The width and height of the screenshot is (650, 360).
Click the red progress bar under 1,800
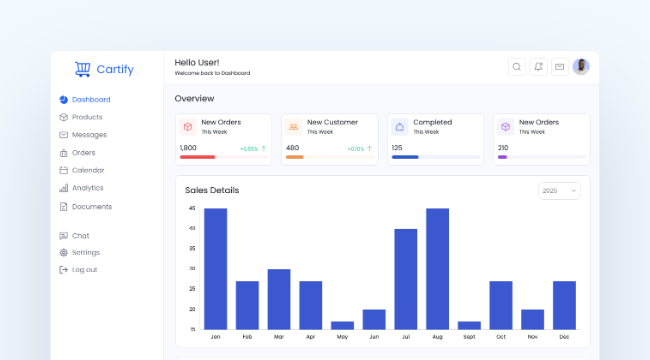click(x=197, y=157)
